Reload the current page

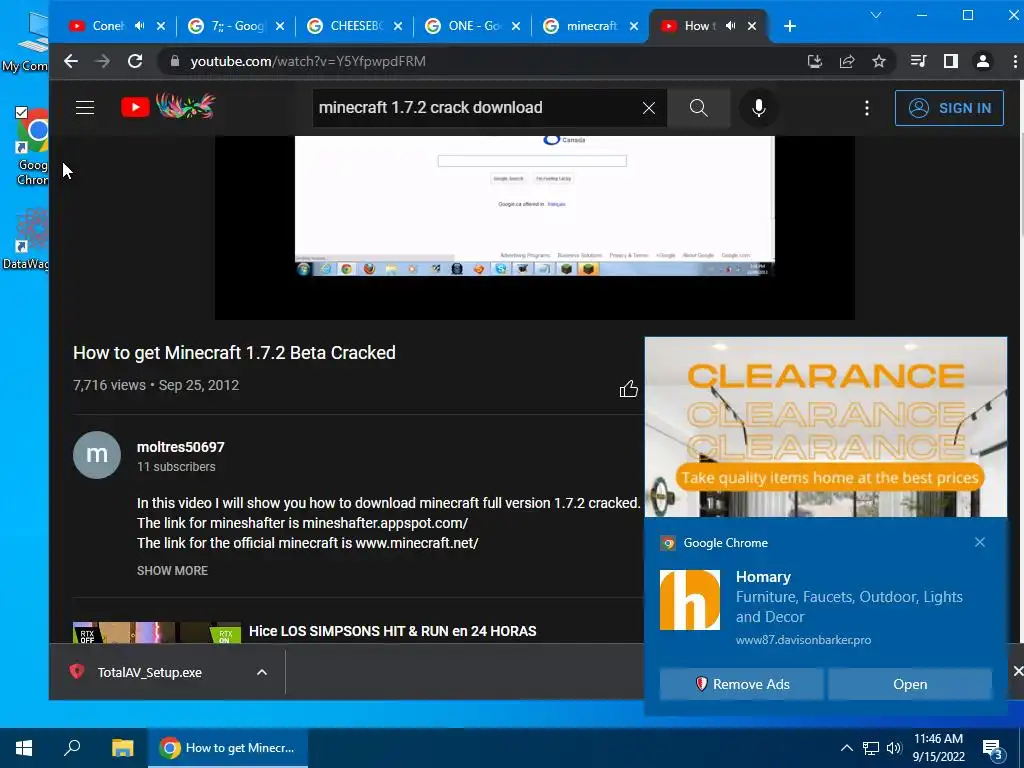point(135,61)
